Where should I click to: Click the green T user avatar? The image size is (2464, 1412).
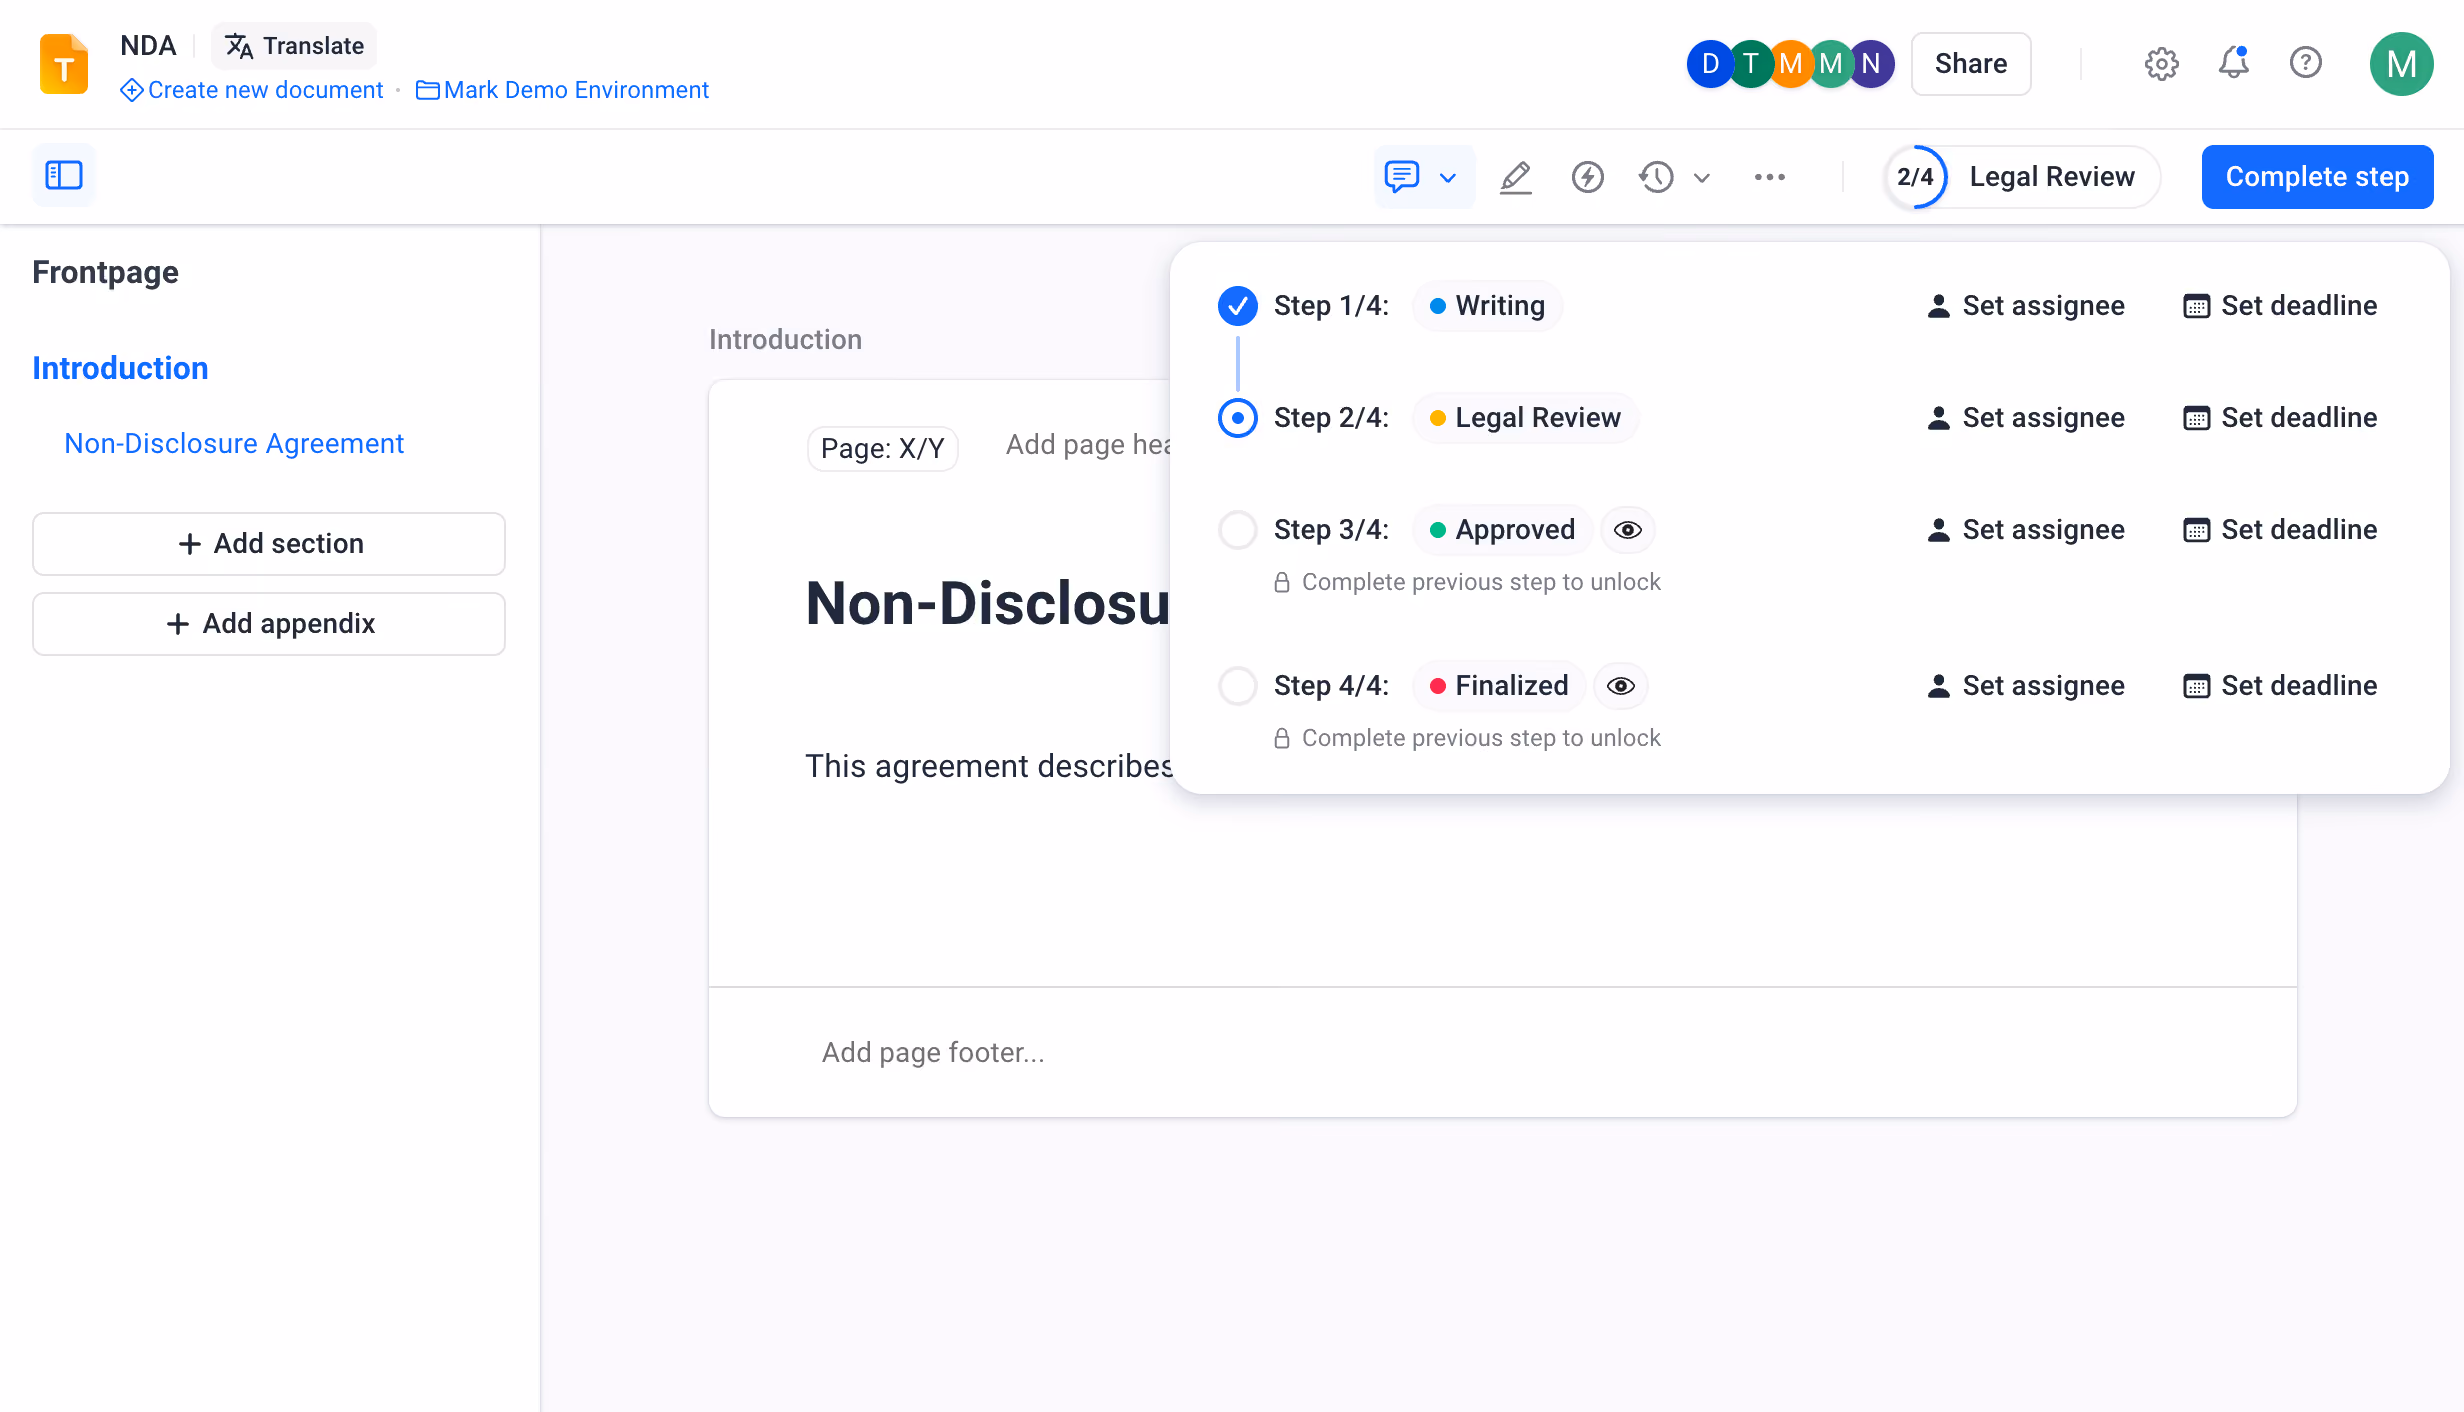click(x=1750, y=64)
